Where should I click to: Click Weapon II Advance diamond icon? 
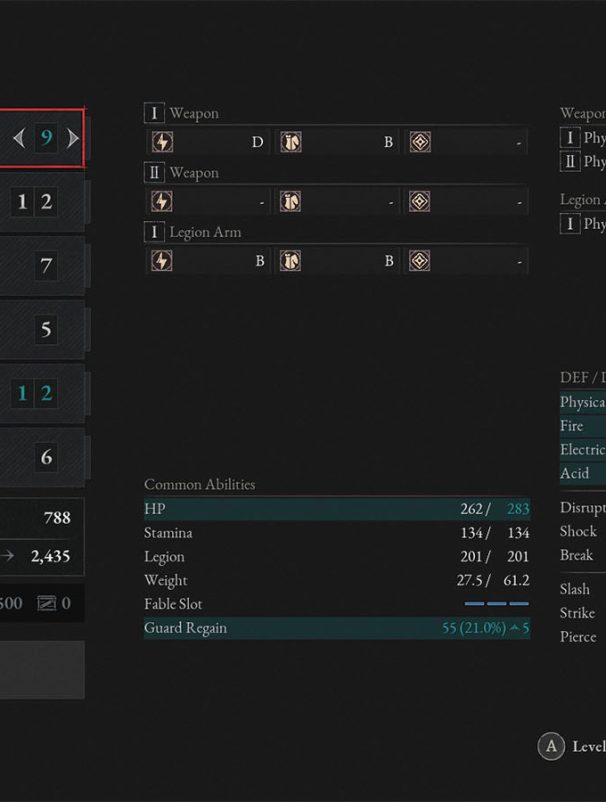pyautogui.click(x=420, y=202)
